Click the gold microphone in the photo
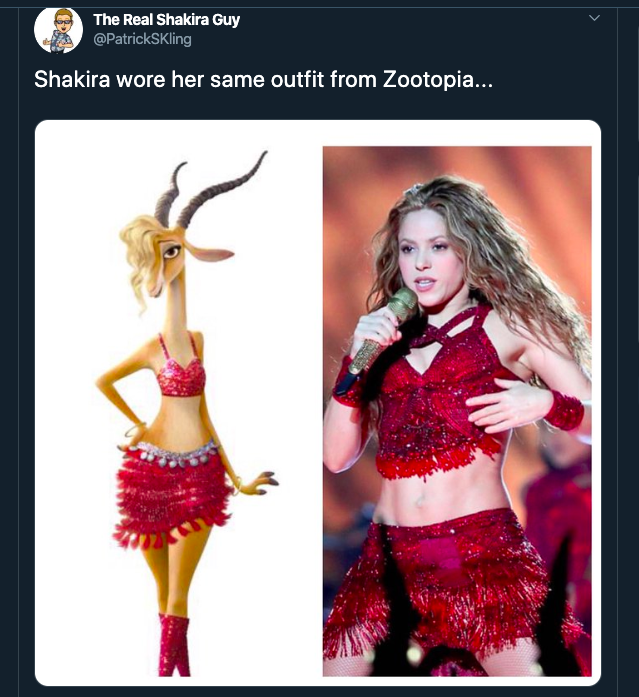 pyautogui.click(x=384, y=331)
